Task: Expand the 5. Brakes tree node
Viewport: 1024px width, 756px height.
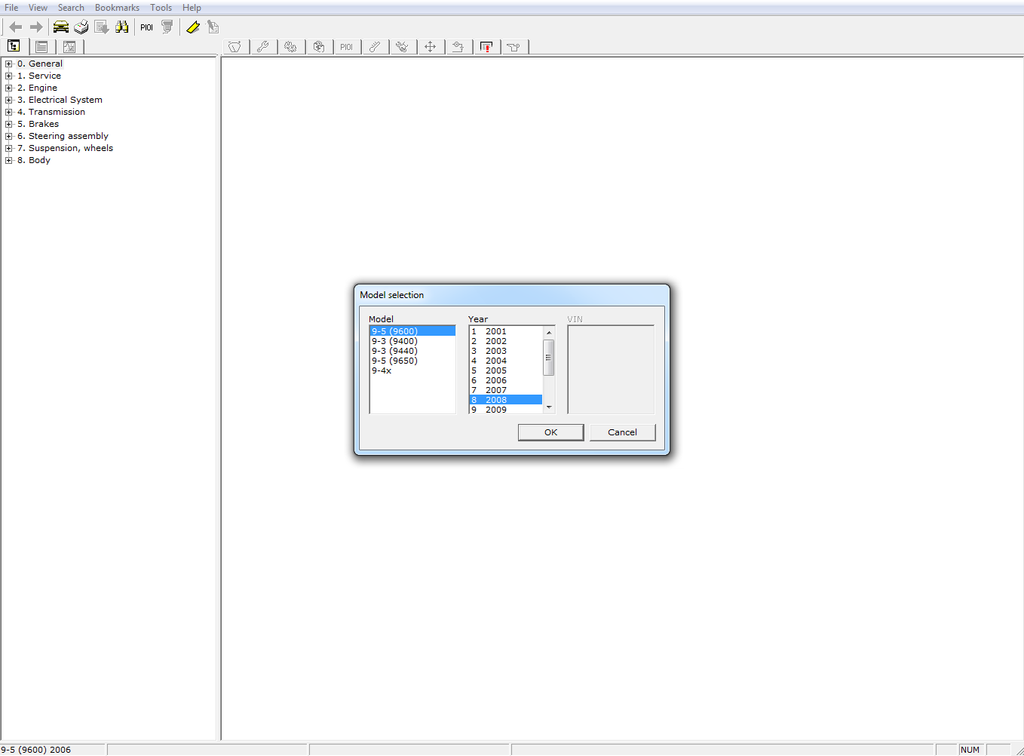Action: tap(8, 124)
